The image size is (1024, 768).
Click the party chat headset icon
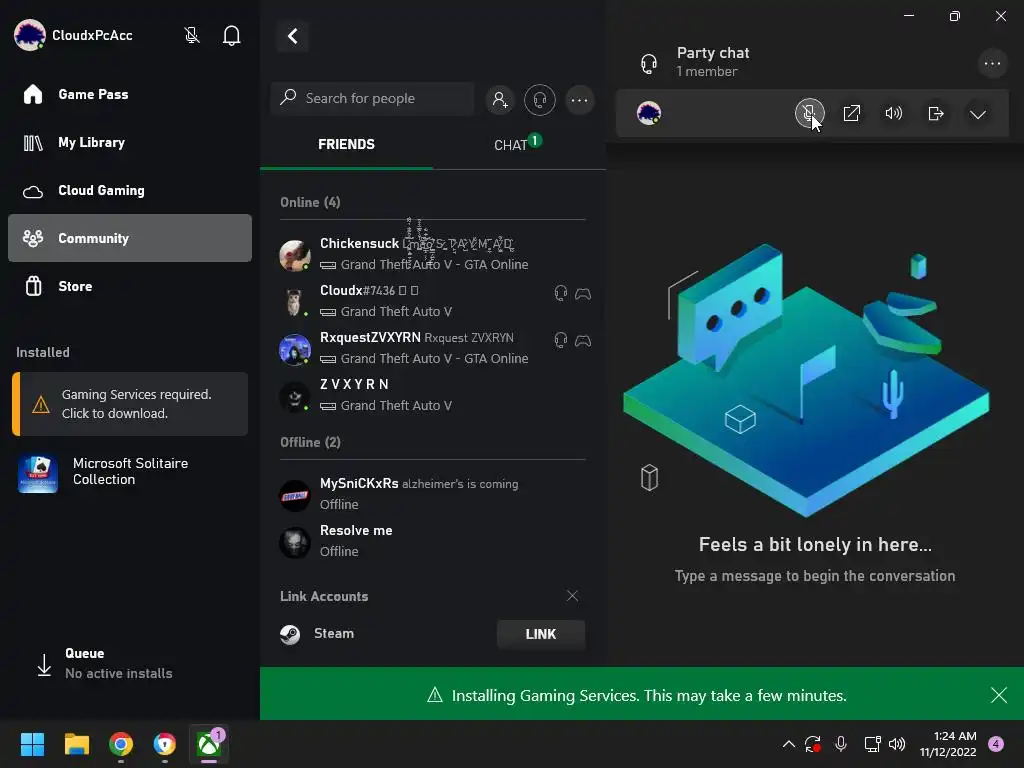pyautogui.click(x=648, y=63)
